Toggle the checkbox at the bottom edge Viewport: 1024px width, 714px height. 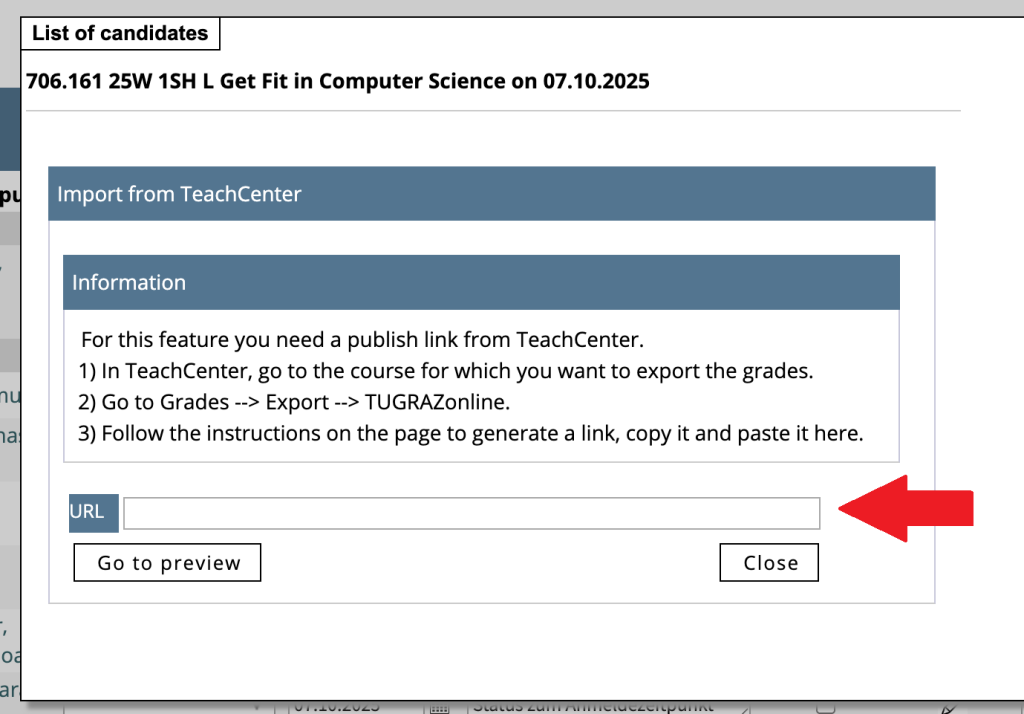tap(826, 707)
